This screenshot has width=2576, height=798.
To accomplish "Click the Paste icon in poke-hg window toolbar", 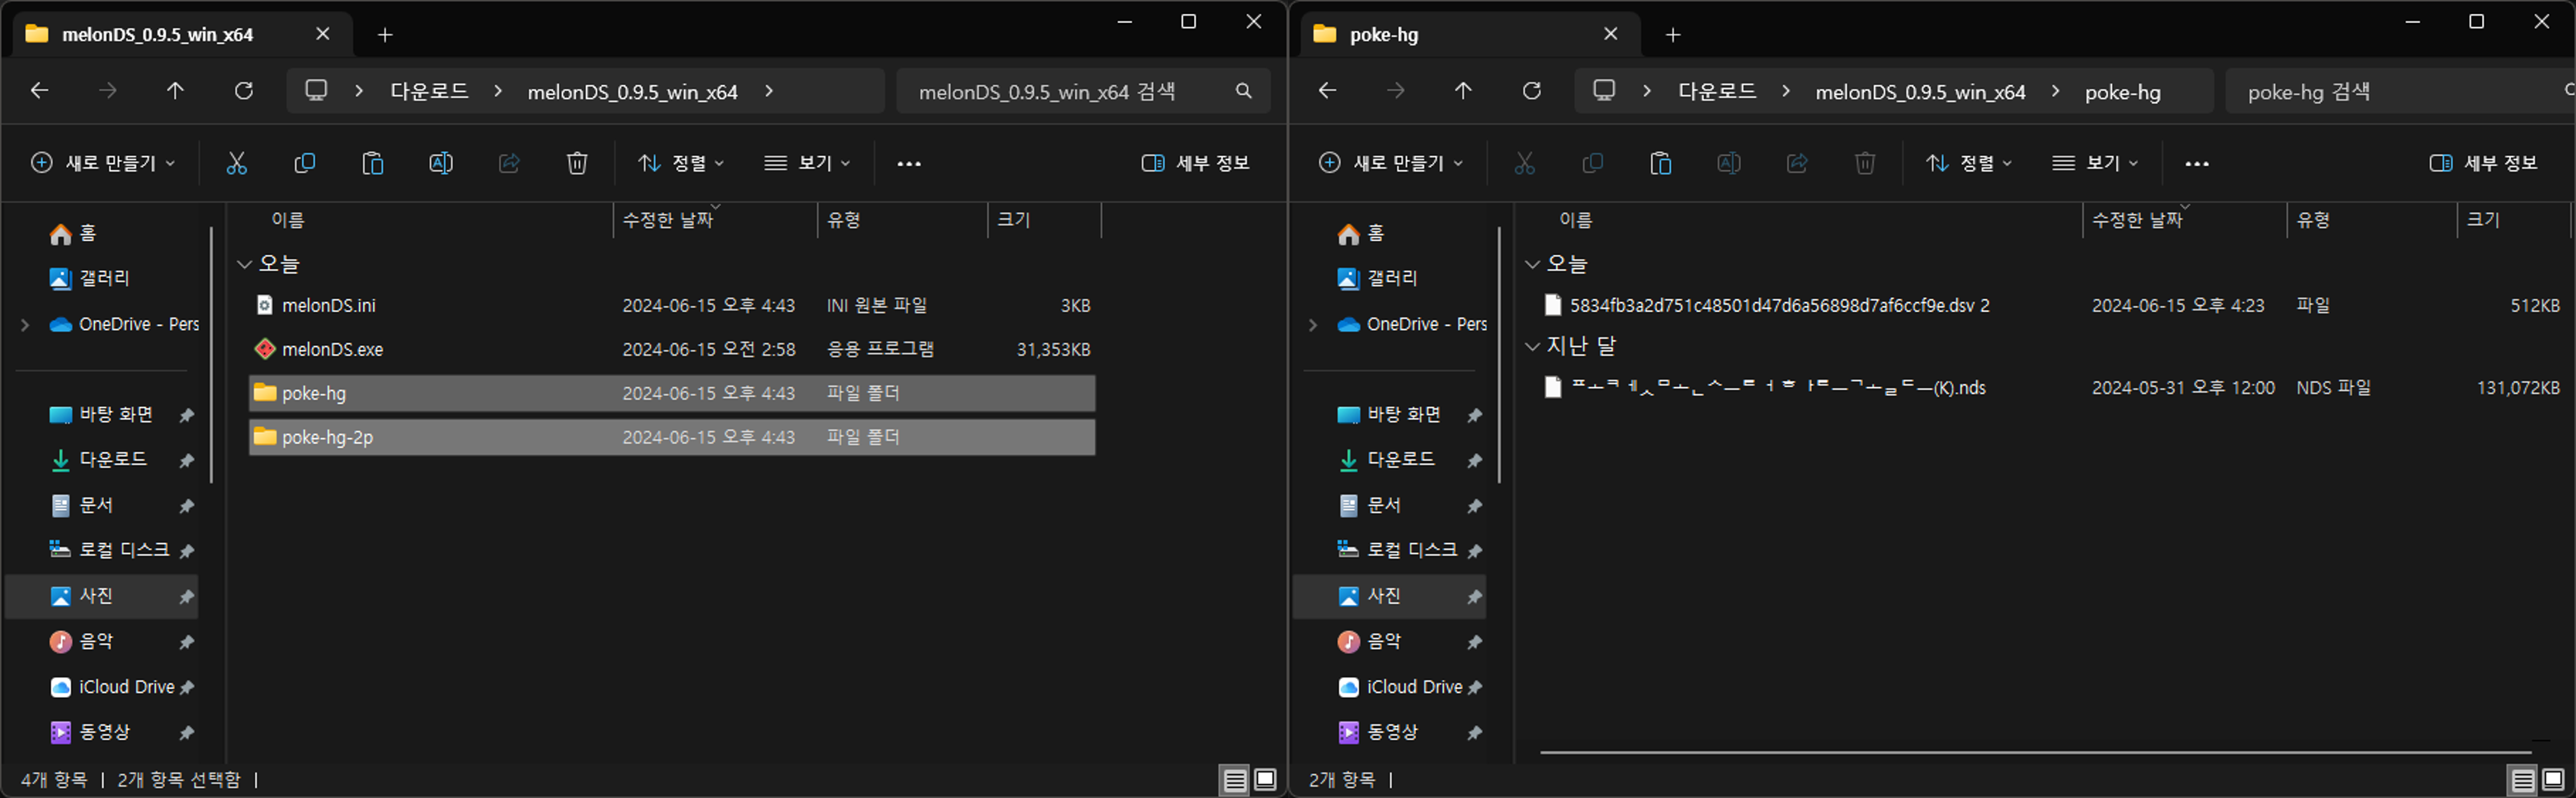I will 1660,163.
